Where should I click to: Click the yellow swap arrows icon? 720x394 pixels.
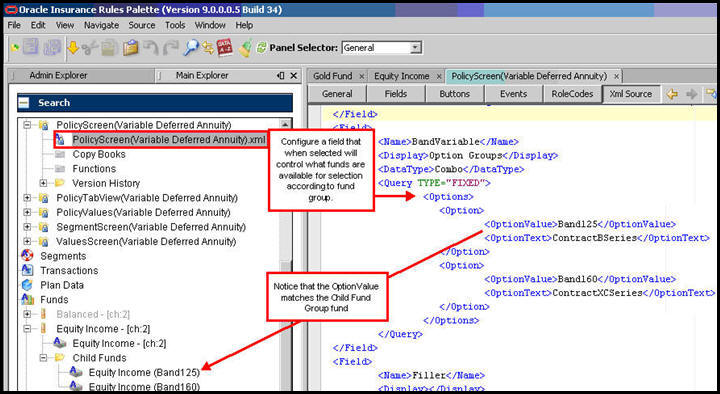(x=208, y=48)
